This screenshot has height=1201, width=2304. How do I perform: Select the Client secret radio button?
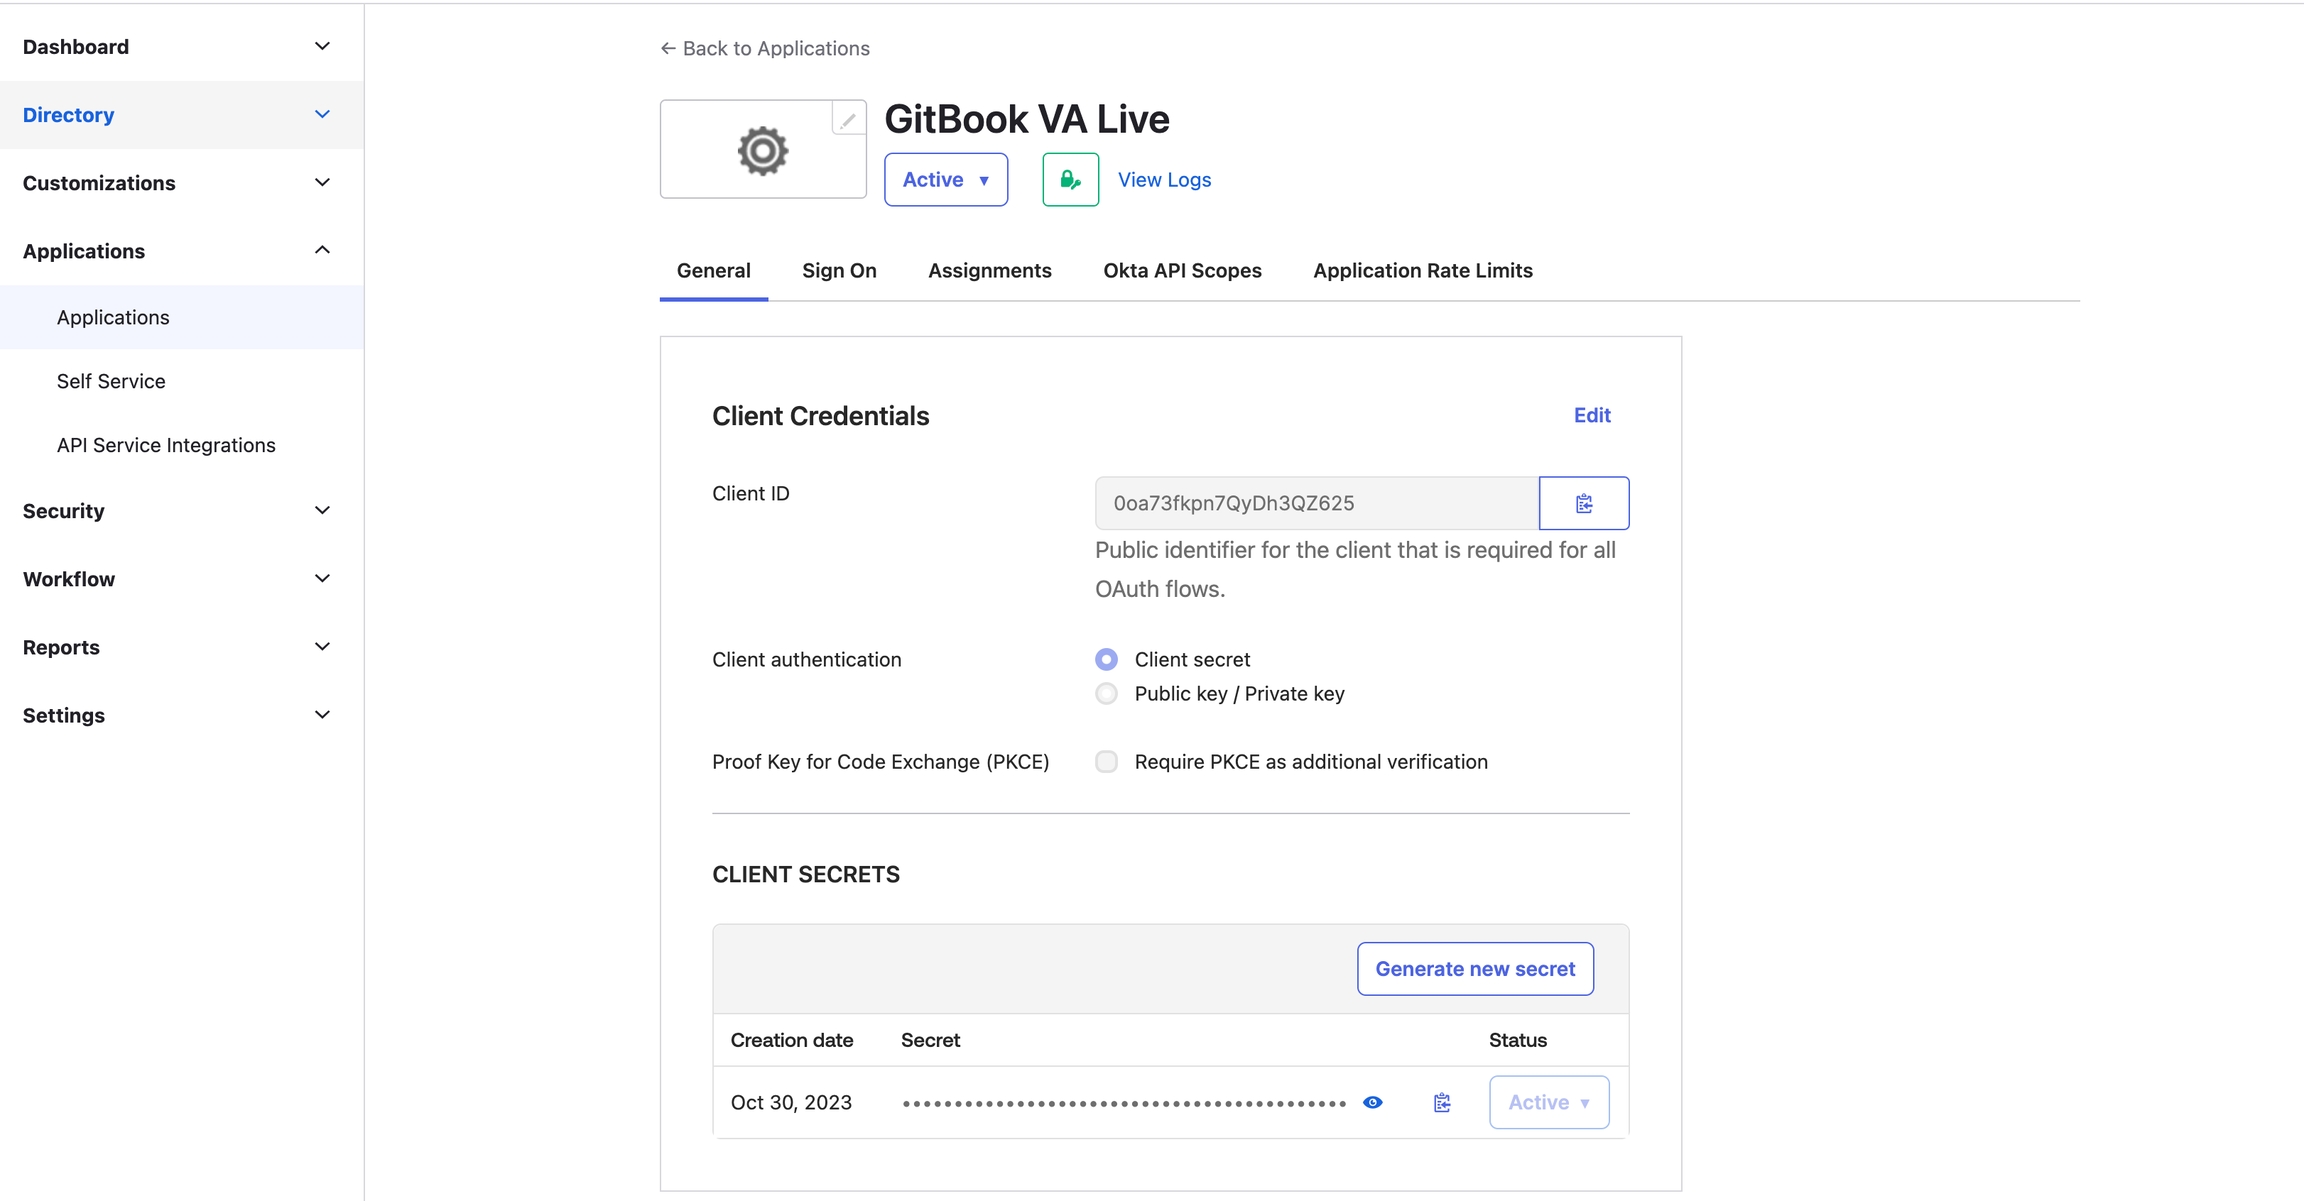pos(1106,660)
